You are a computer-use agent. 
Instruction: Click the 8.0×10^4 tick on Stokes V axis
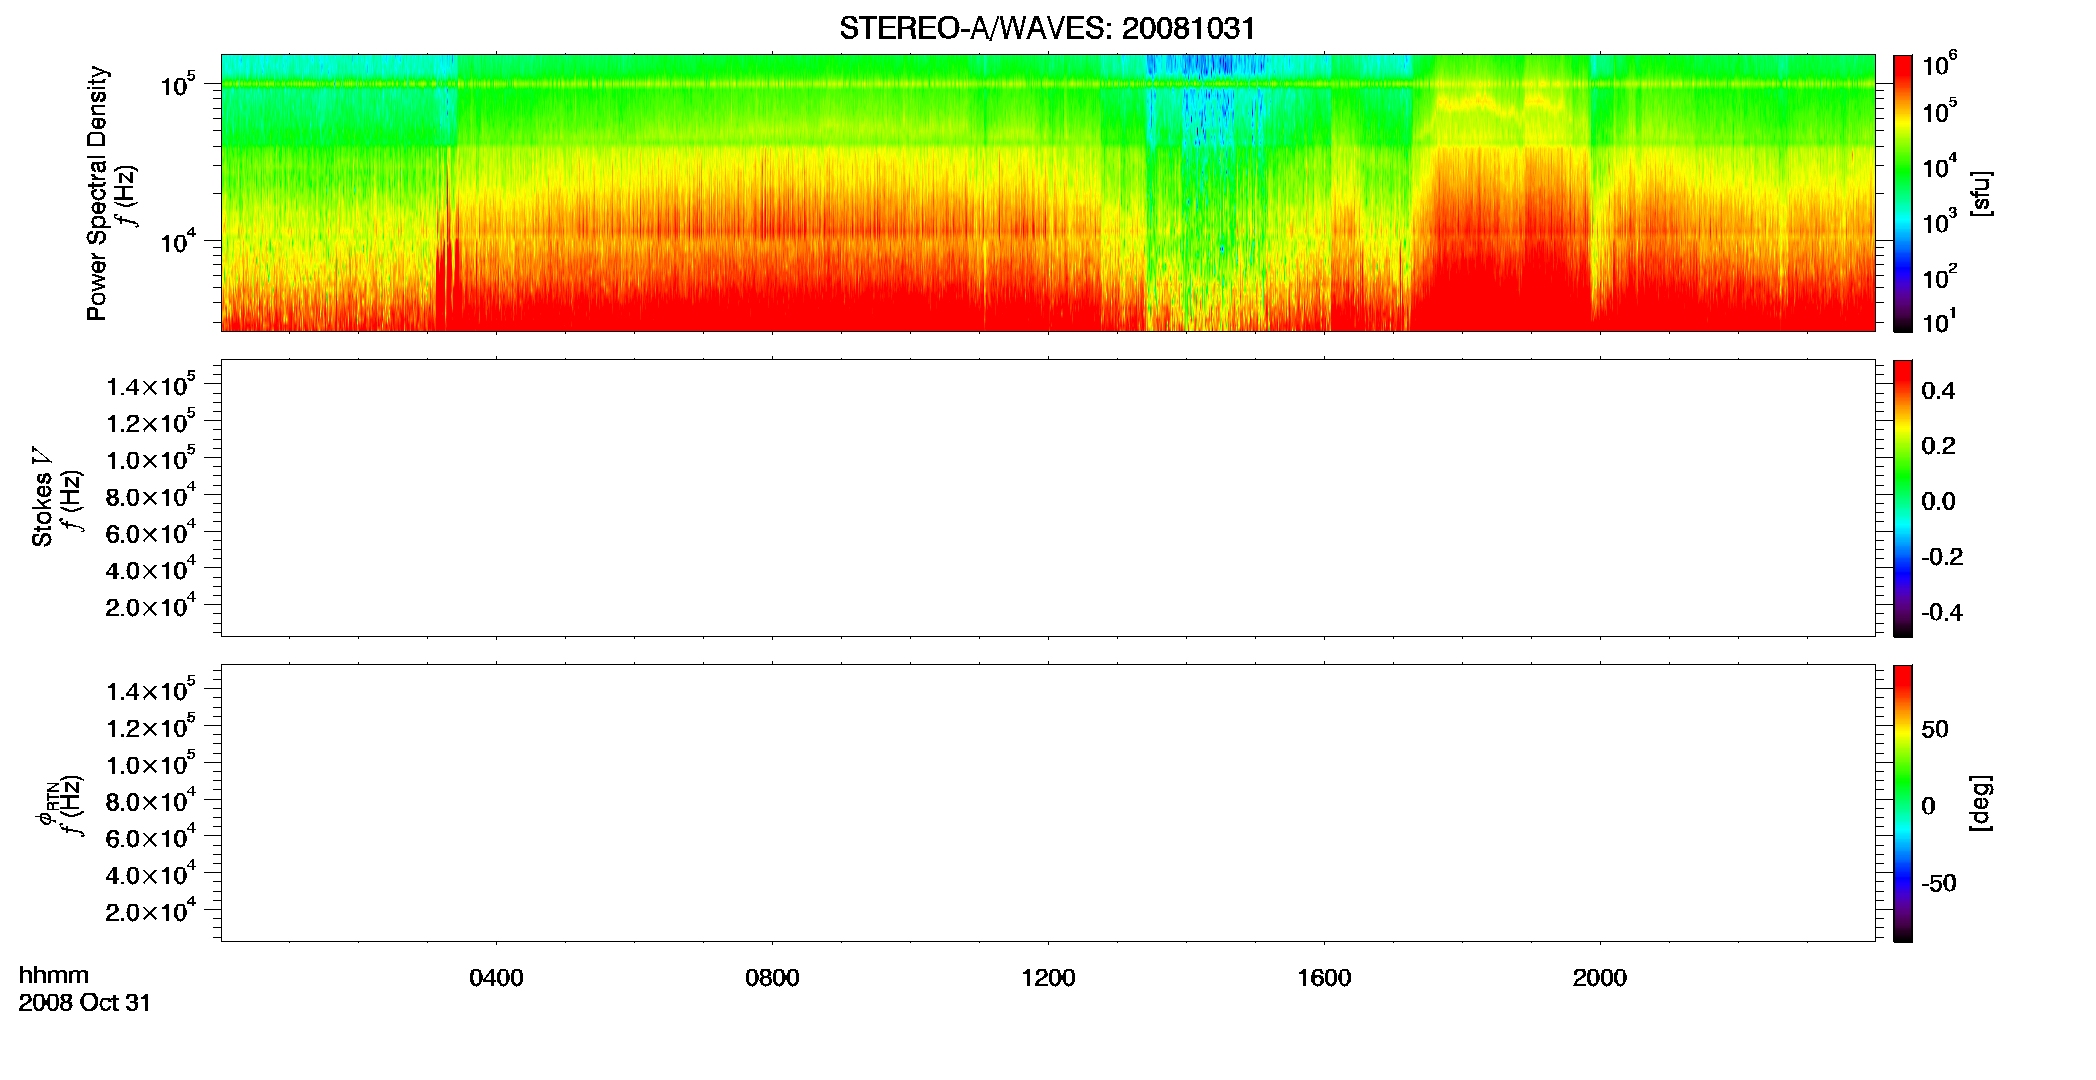tap(151, 496)
